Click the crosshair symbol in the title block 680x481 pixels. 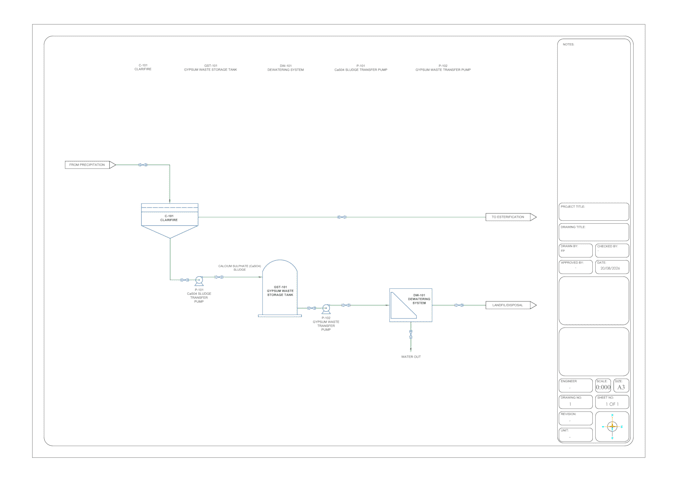[x=612, y=427]
